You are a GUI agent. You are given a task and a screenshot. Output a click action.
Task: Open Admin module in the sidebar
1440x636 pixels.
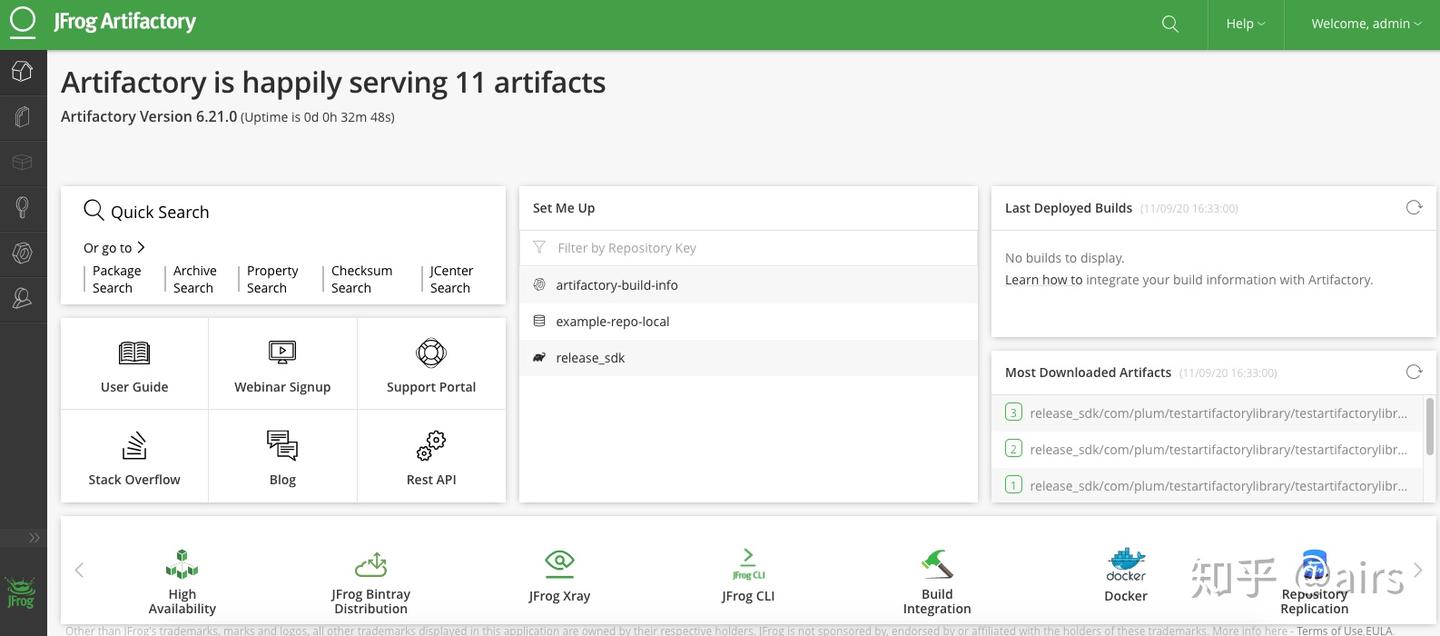pos(22,298)
